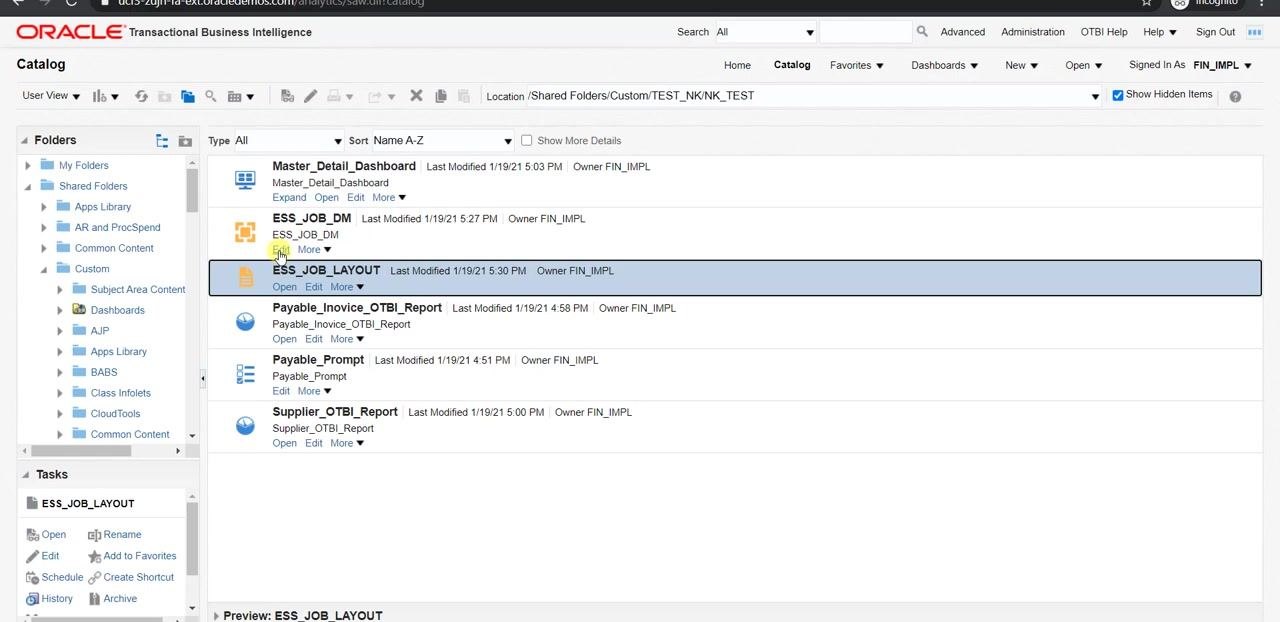Click the Show/Hide Folders panel icon
Image resolution: width=1280 pixels, height=622 pixels.
point(187,96)
